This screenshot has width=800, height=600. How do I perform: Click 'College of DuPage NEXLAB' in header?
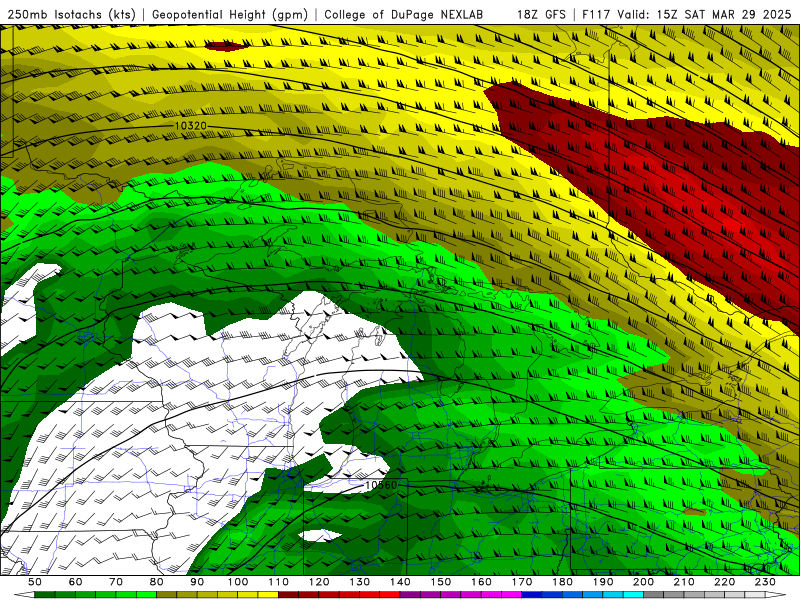coord(404,15)
